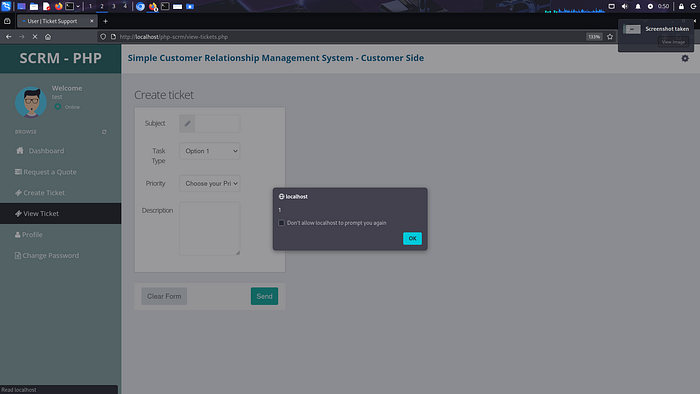Reset the 133% zoom level
The height and width of the screenshot is (394, 700).
click(x=594, y=37)
